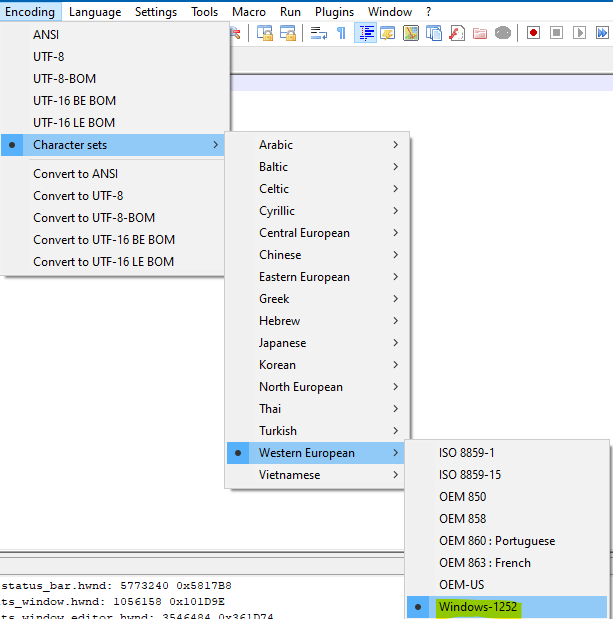This screenshot has width=613, height=620.
Task: Open the Folder as Workspace icon
Action: pyautogui.click(x=480, y=33)
